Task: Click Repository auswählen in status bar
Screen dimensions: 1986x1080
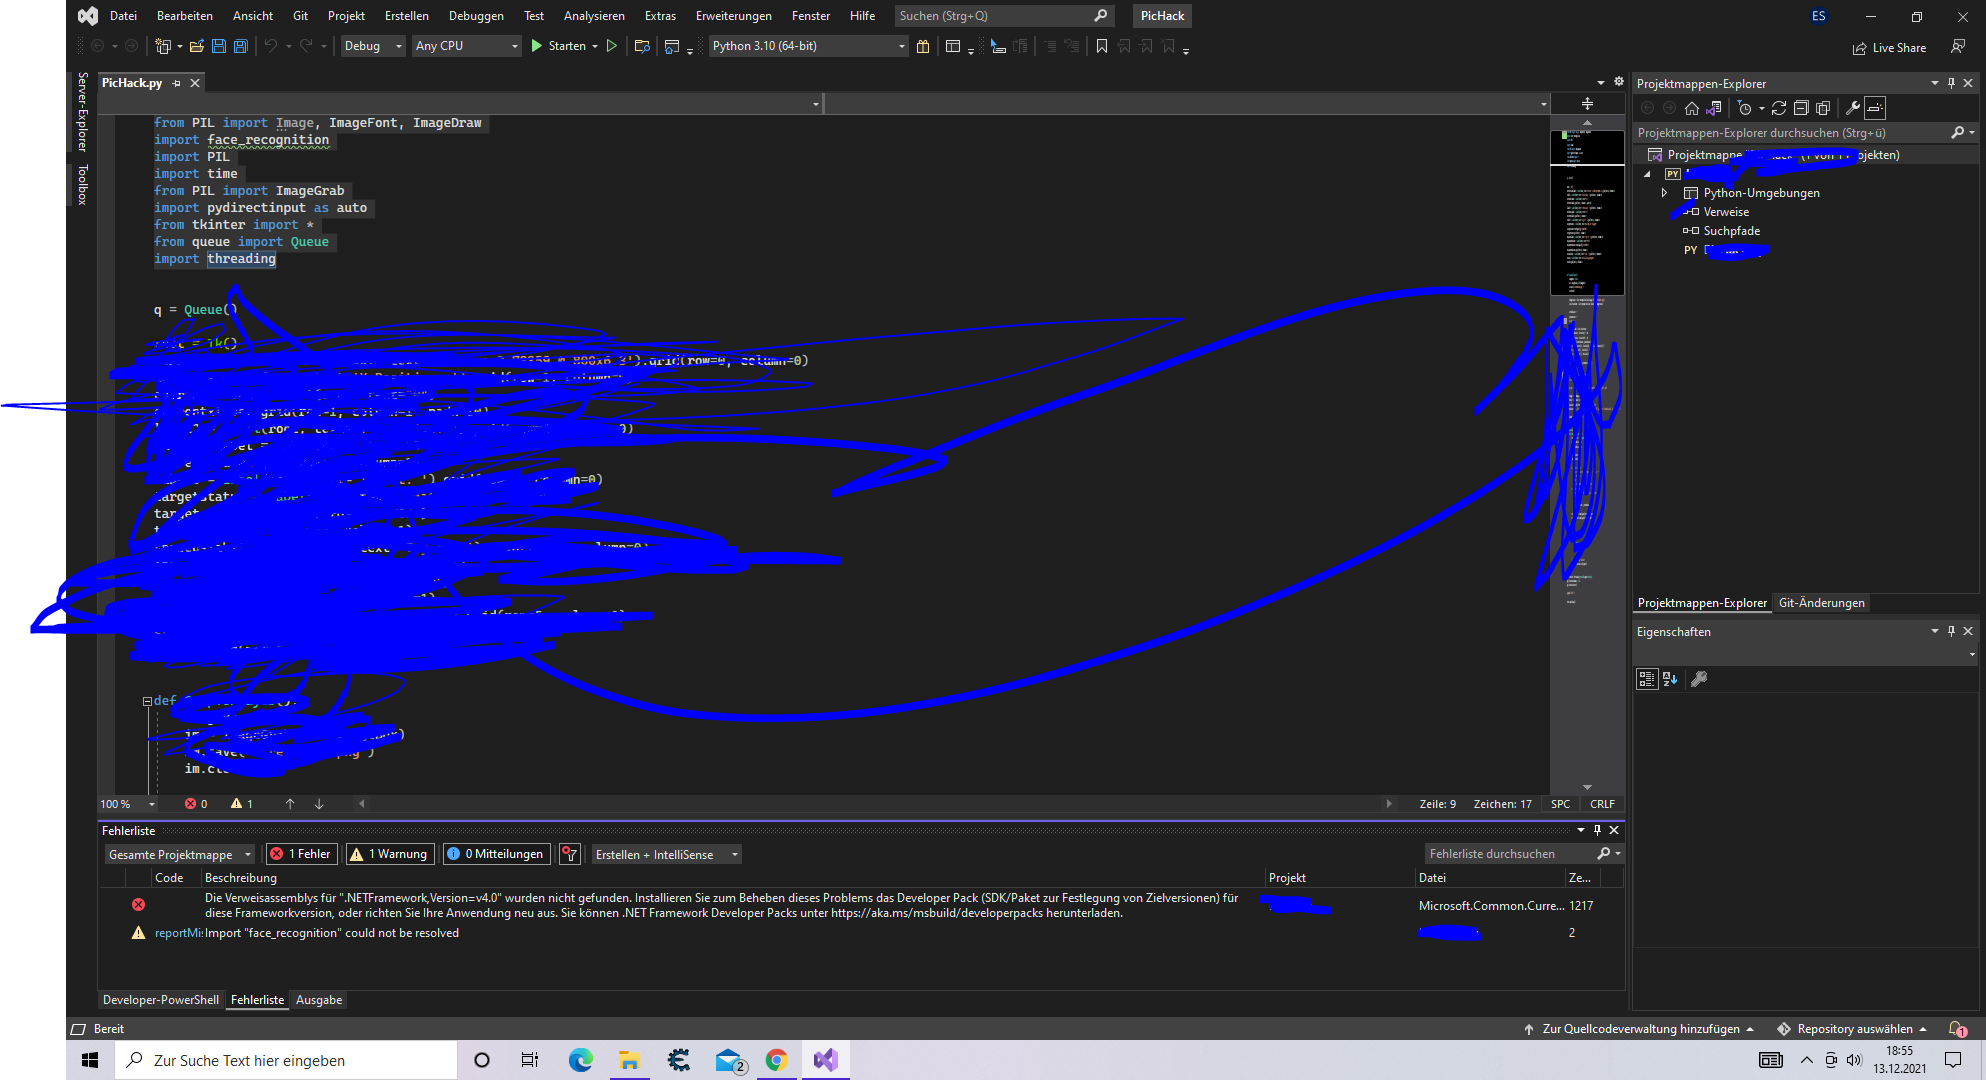Action: point(1853,1029)
